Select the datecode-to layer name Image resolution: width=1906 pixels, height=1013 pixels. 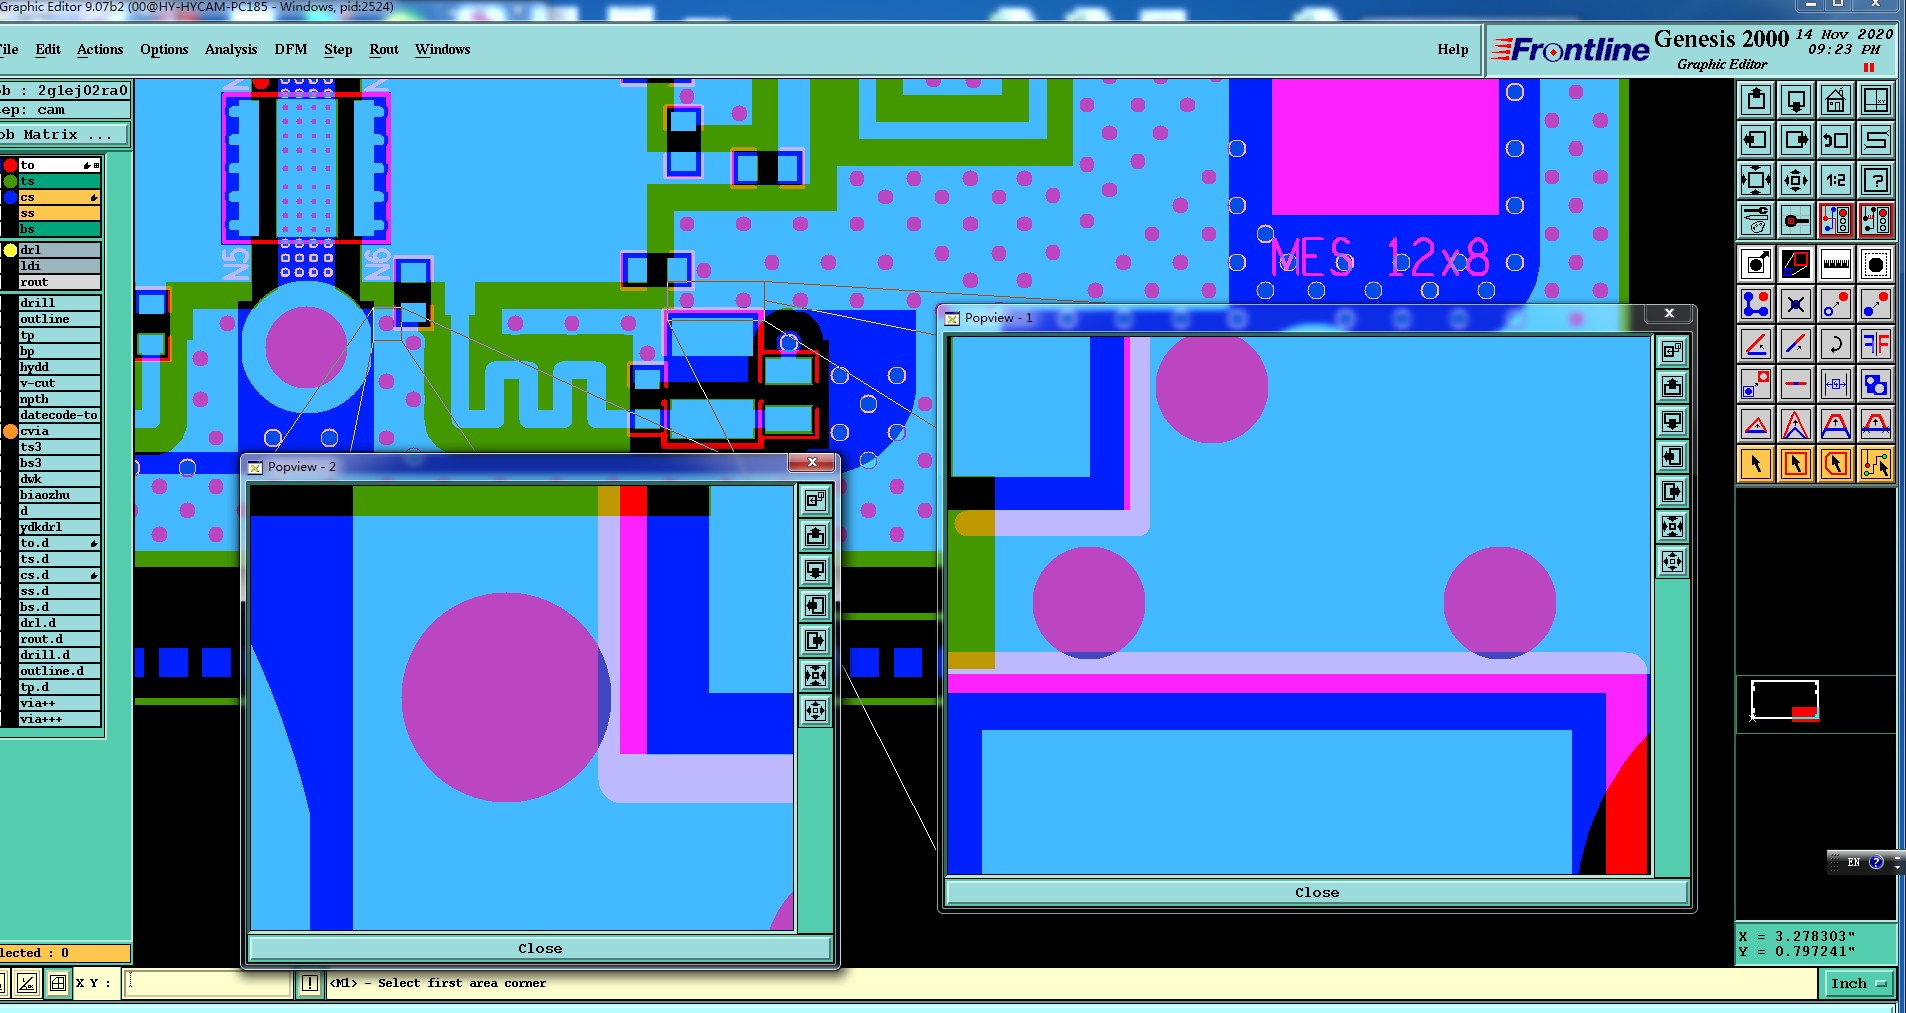[x=58, y=415]
